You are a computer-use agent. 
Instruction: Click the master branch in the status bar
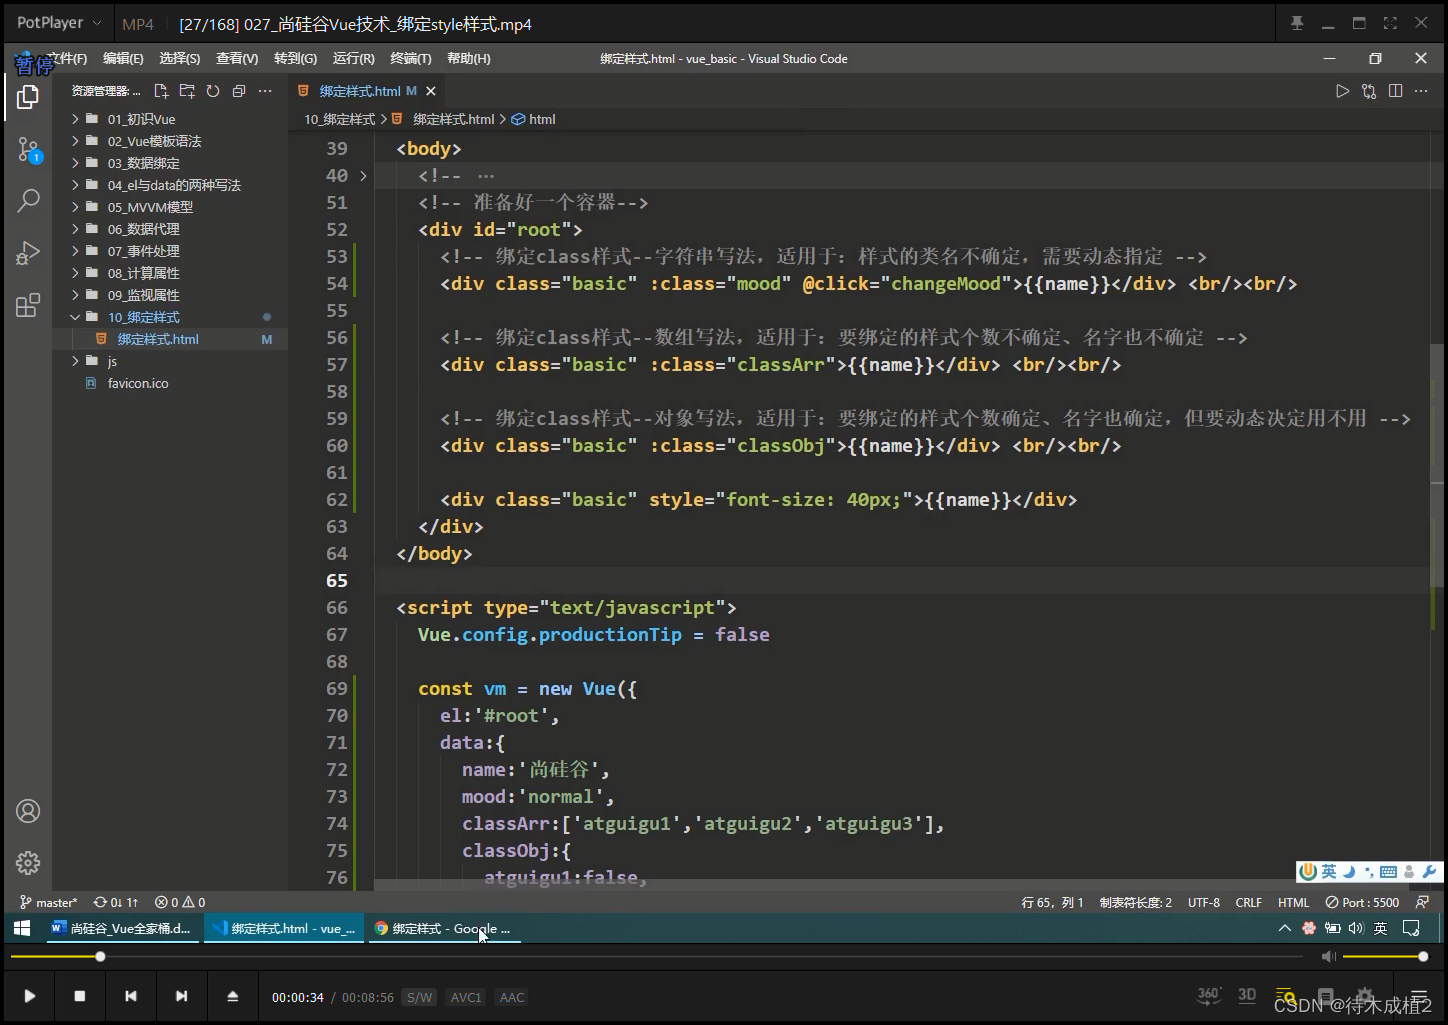(49, 902)
